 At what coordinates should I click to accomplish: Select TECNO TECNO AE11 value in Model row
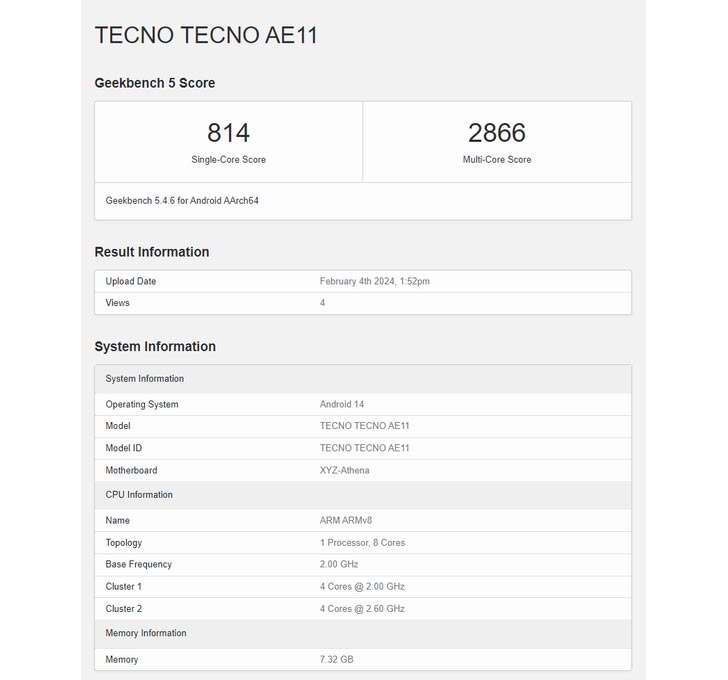coord(364,426)
